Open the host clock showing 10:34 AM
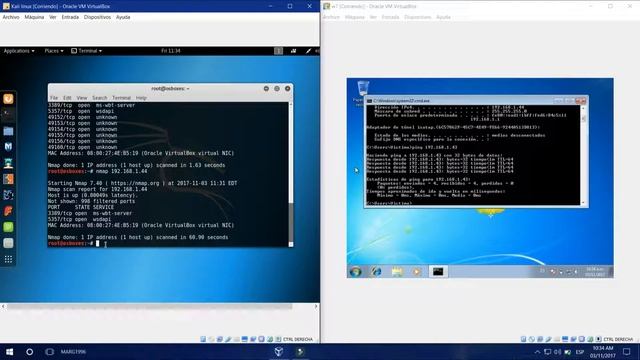 (x=602, y=352)
